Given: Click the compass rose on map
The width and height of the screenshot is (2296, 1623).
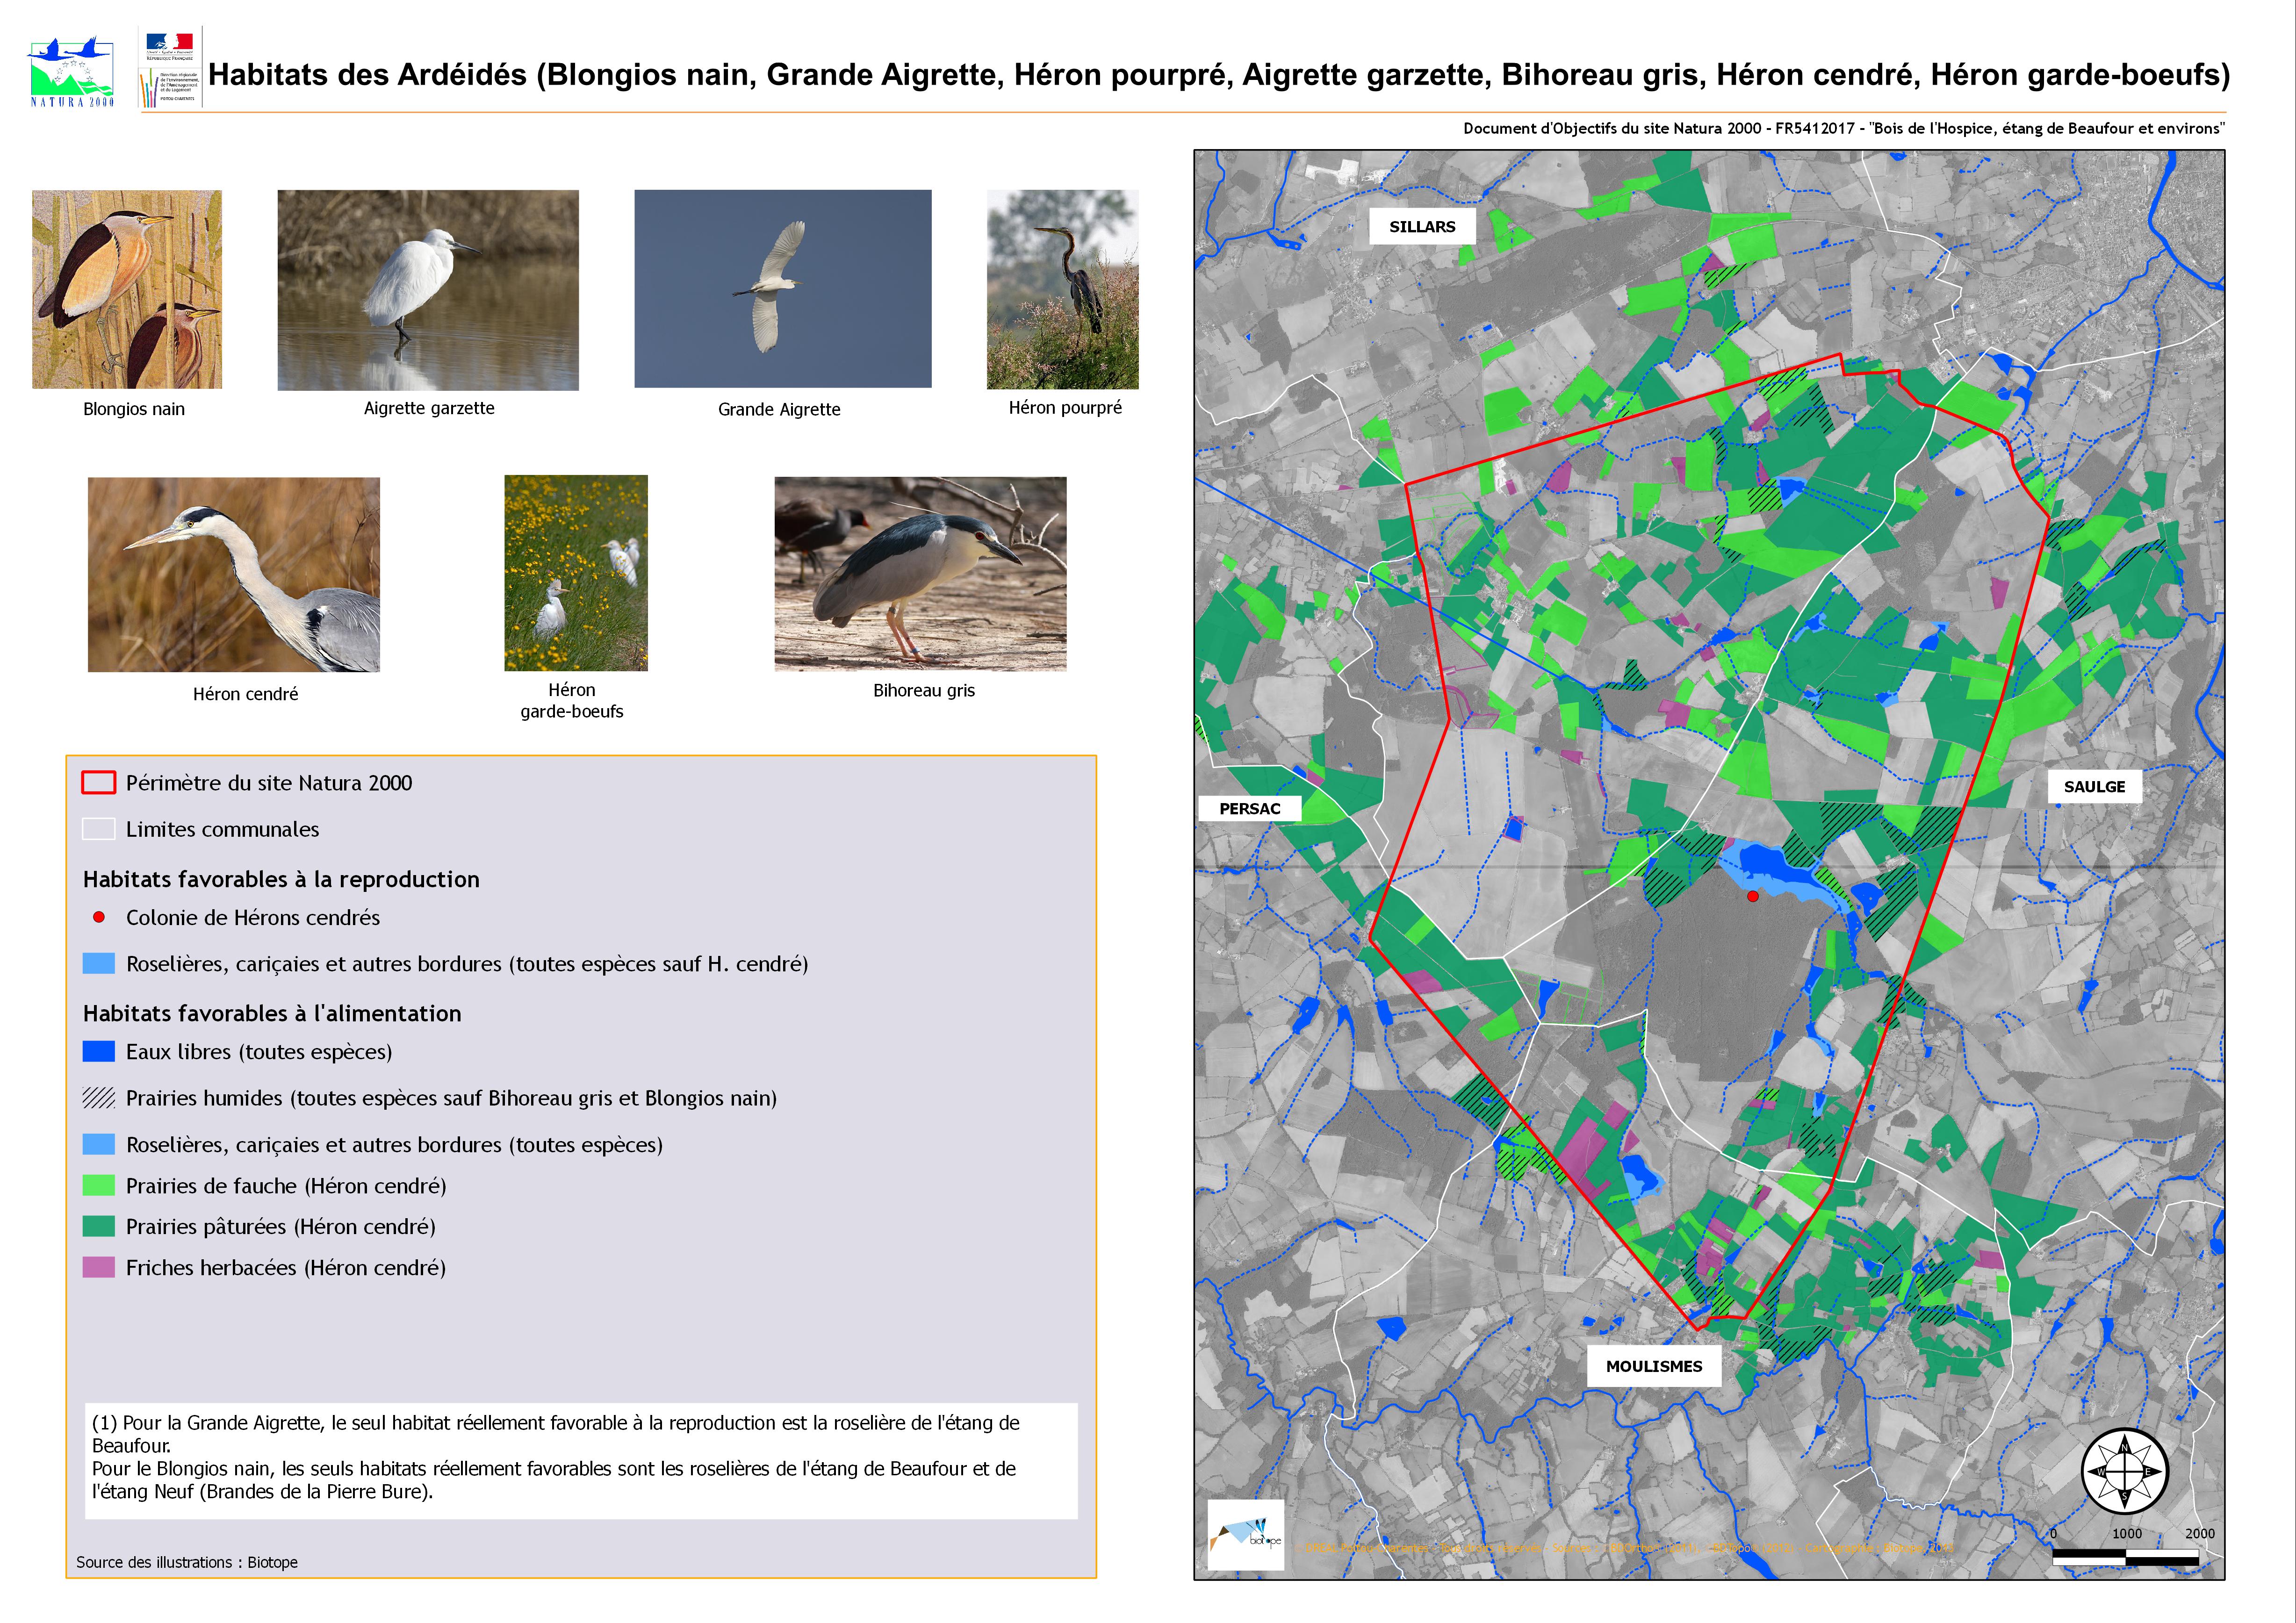Looking at the screenshot, I should (2124, 1471).
